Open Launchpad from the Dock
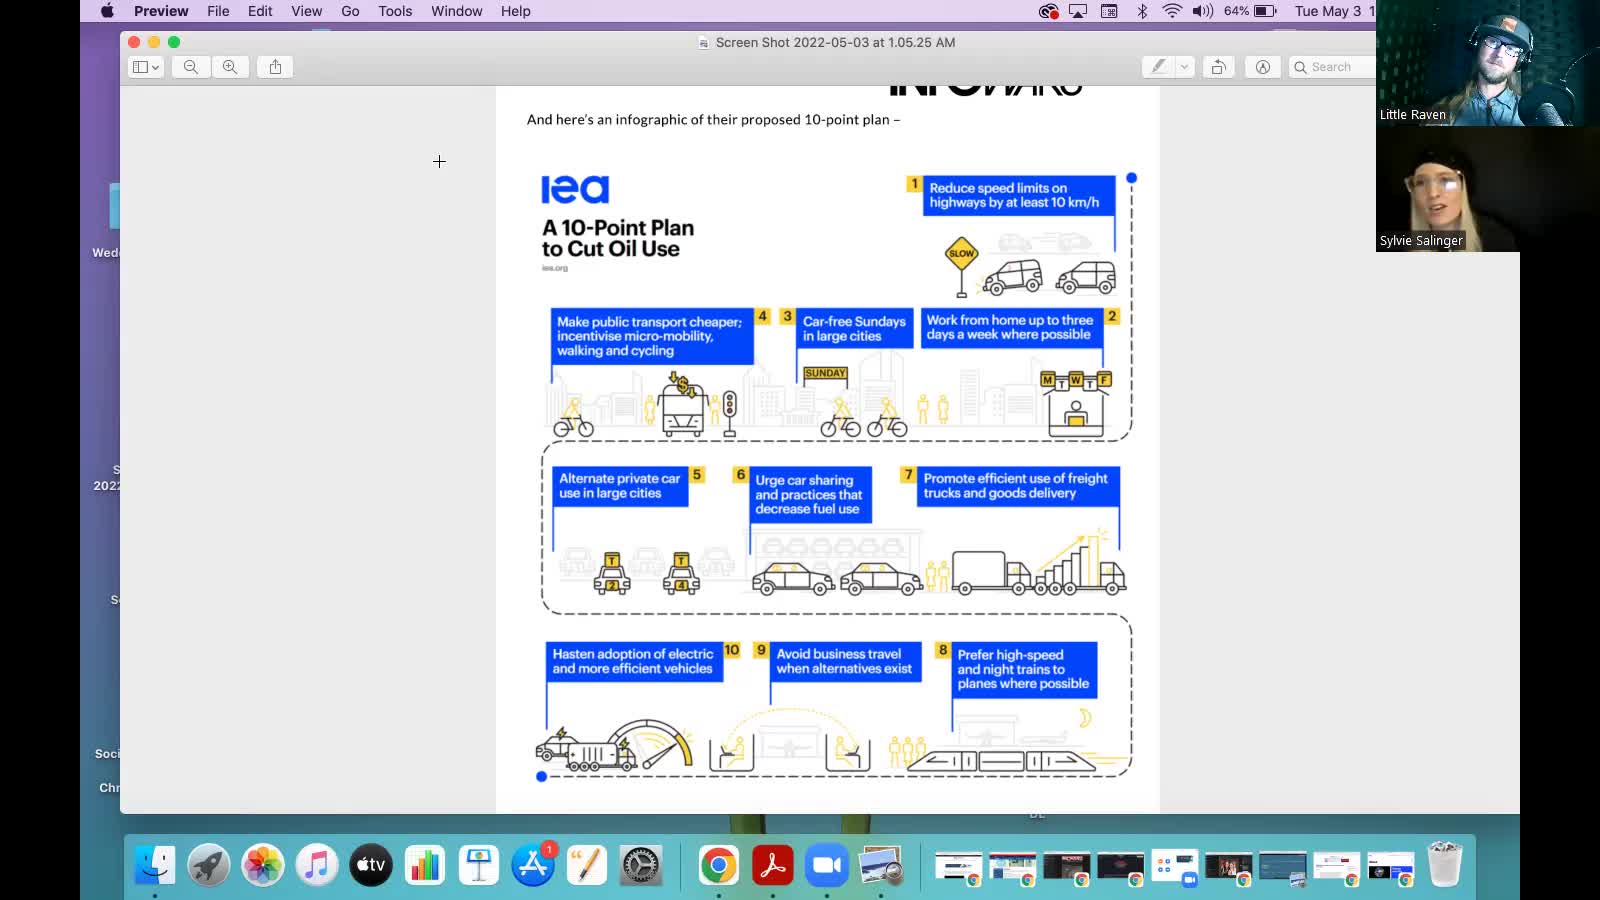 (x=209, y=865)
